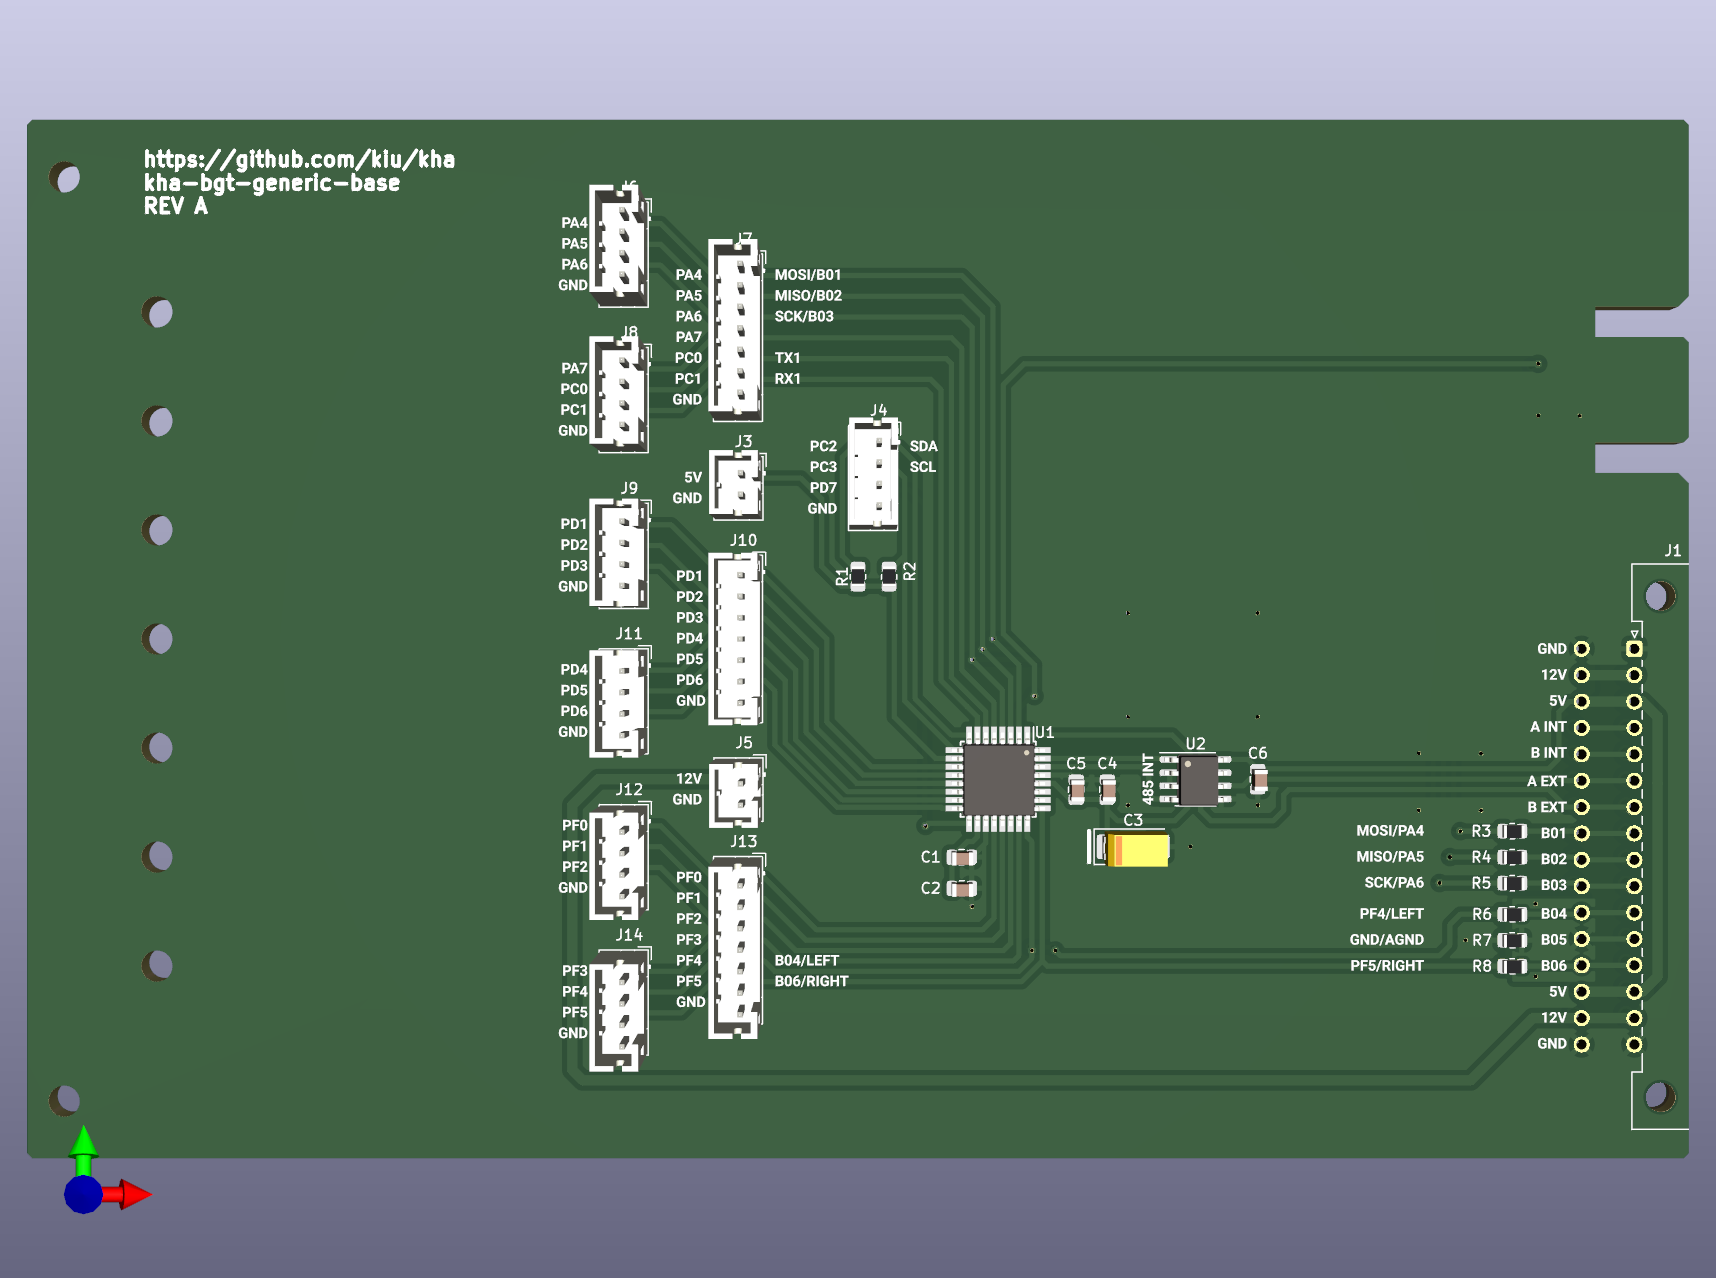Select the C4 capacitor left of U2
This screenshot has height=1278, width=1716.
1107,789
